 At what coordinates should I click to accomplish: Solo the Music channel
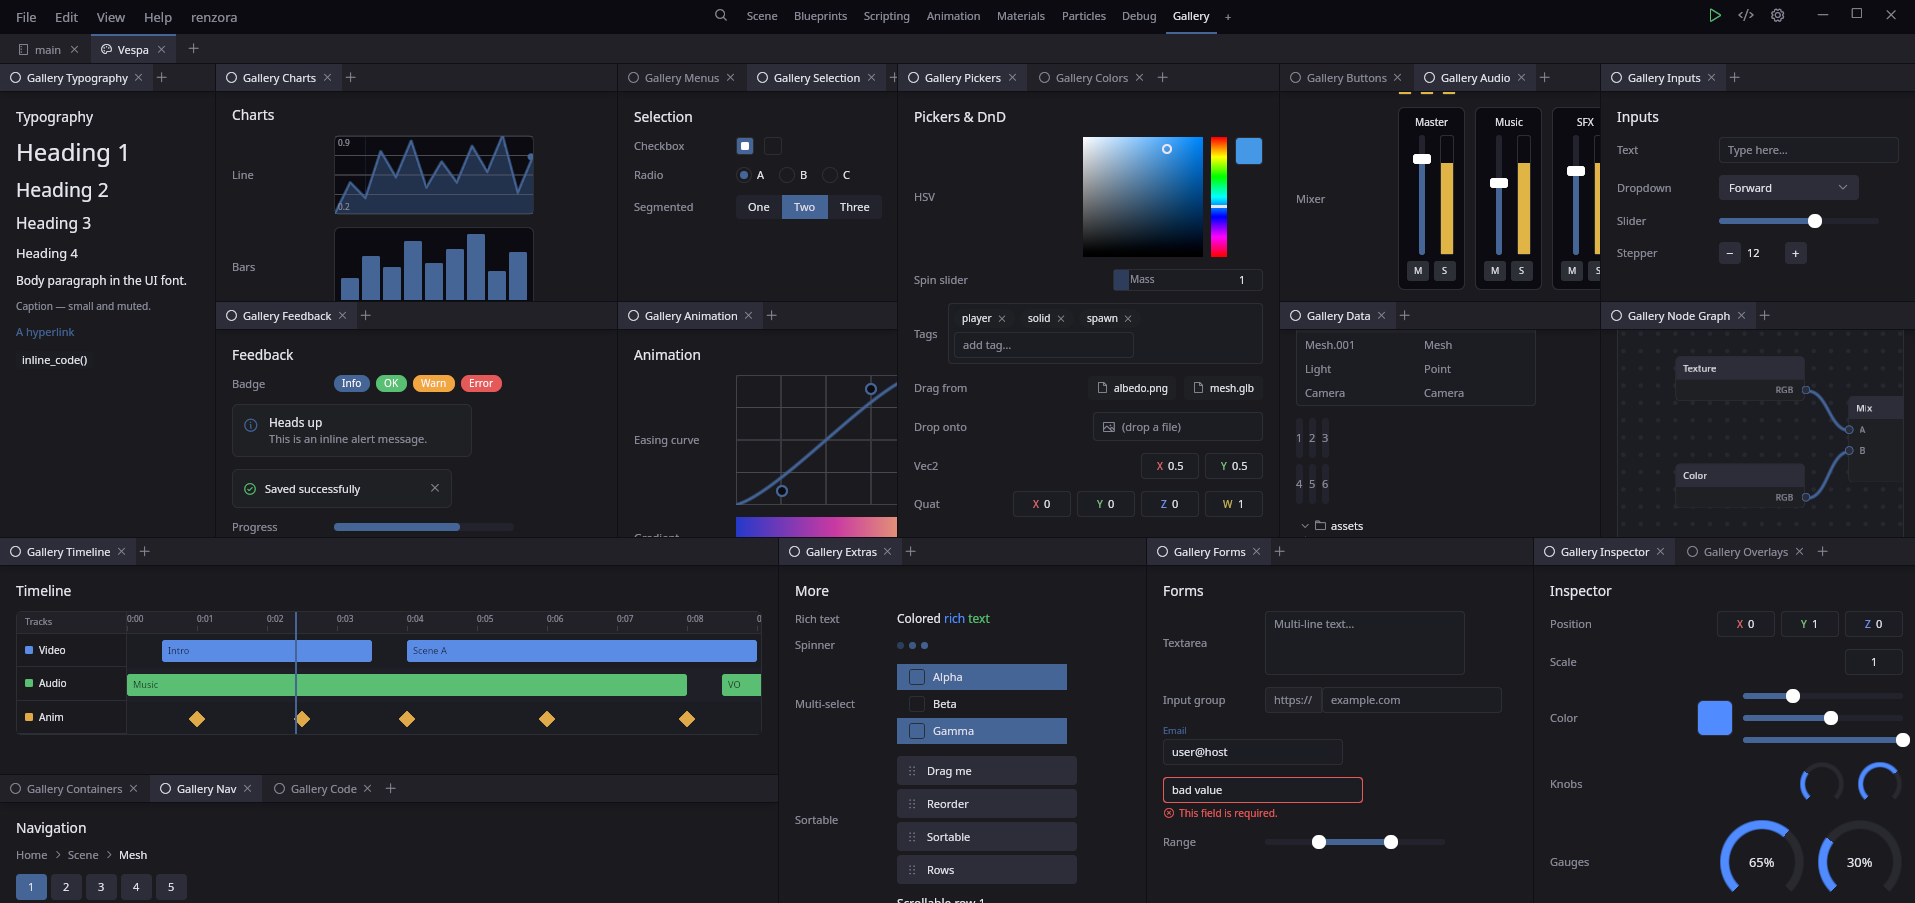(1521, 271)
